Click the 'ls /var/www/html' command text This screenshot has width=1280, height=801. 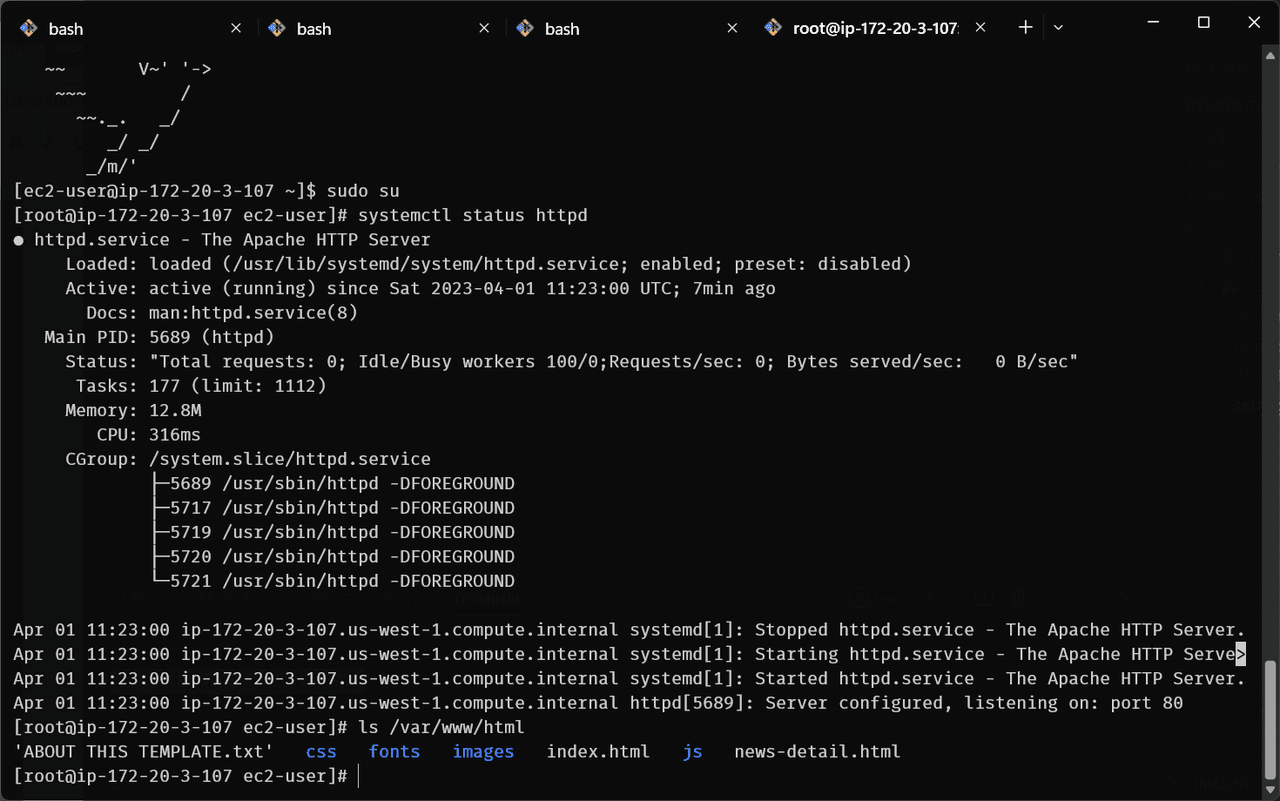(441, 727)
